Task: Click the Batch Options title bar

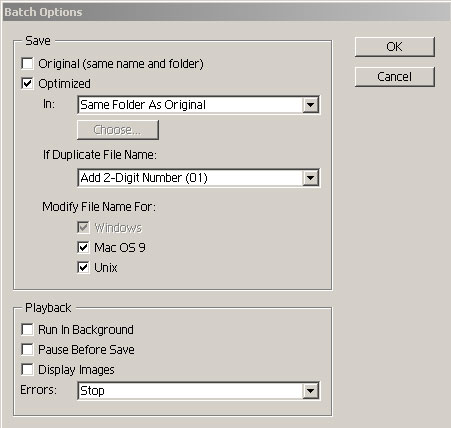Action: (x=225, y=12)
